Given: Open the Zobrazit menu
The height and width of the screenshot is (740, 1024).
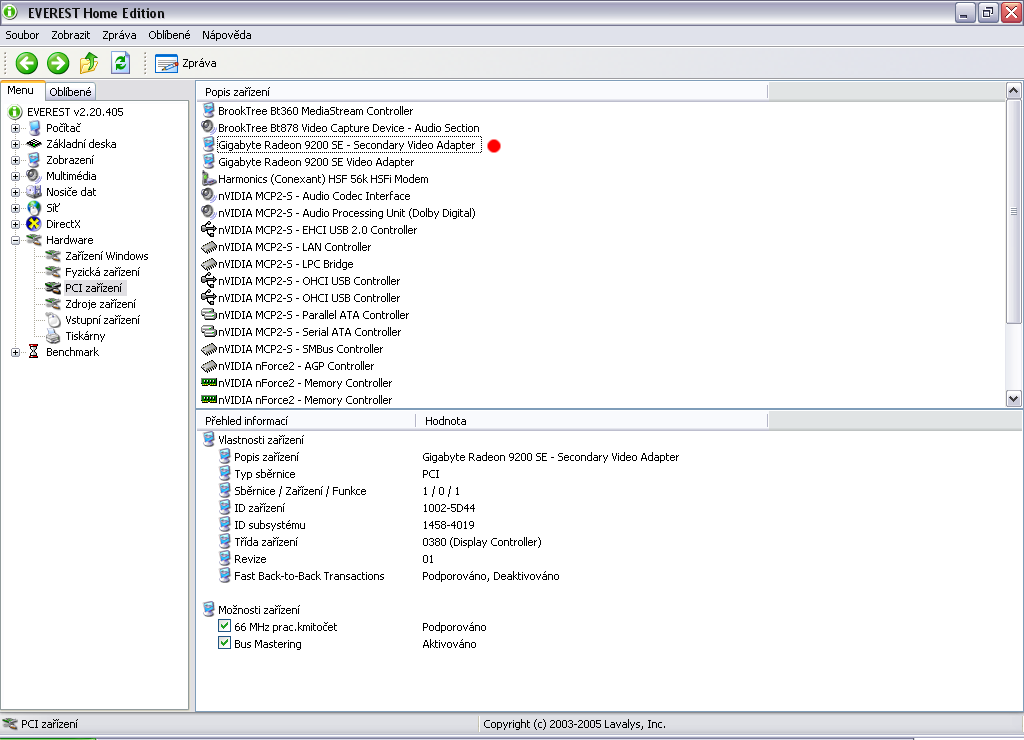Looking at the screenshot, I should coord(71,35).
